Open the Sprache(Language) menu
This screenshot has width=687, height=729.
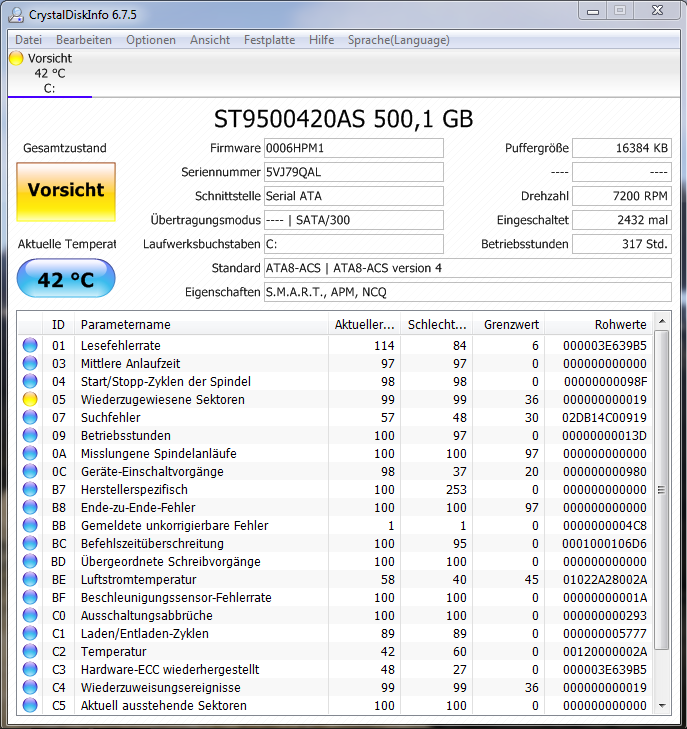(x=398, y=40)
